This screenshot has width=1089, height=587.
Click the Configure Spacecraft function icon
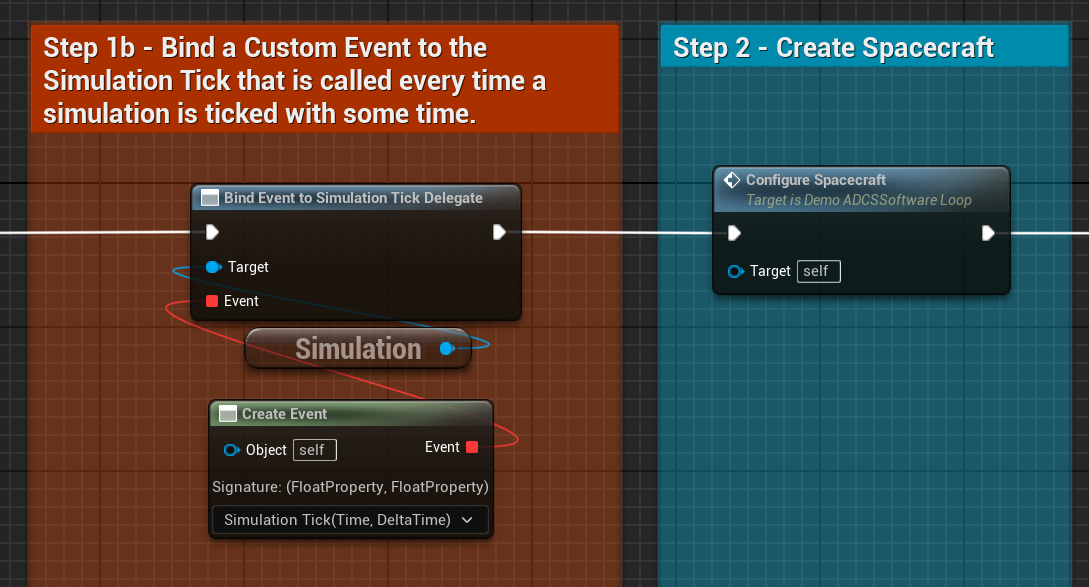731,181
